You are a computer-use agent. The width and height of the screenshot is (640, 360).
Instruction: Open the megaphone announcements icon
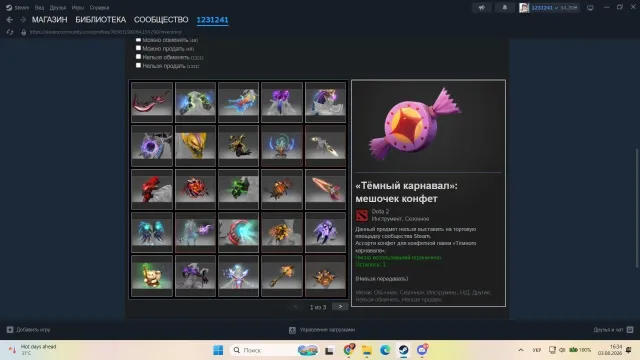tap(482, 7)
